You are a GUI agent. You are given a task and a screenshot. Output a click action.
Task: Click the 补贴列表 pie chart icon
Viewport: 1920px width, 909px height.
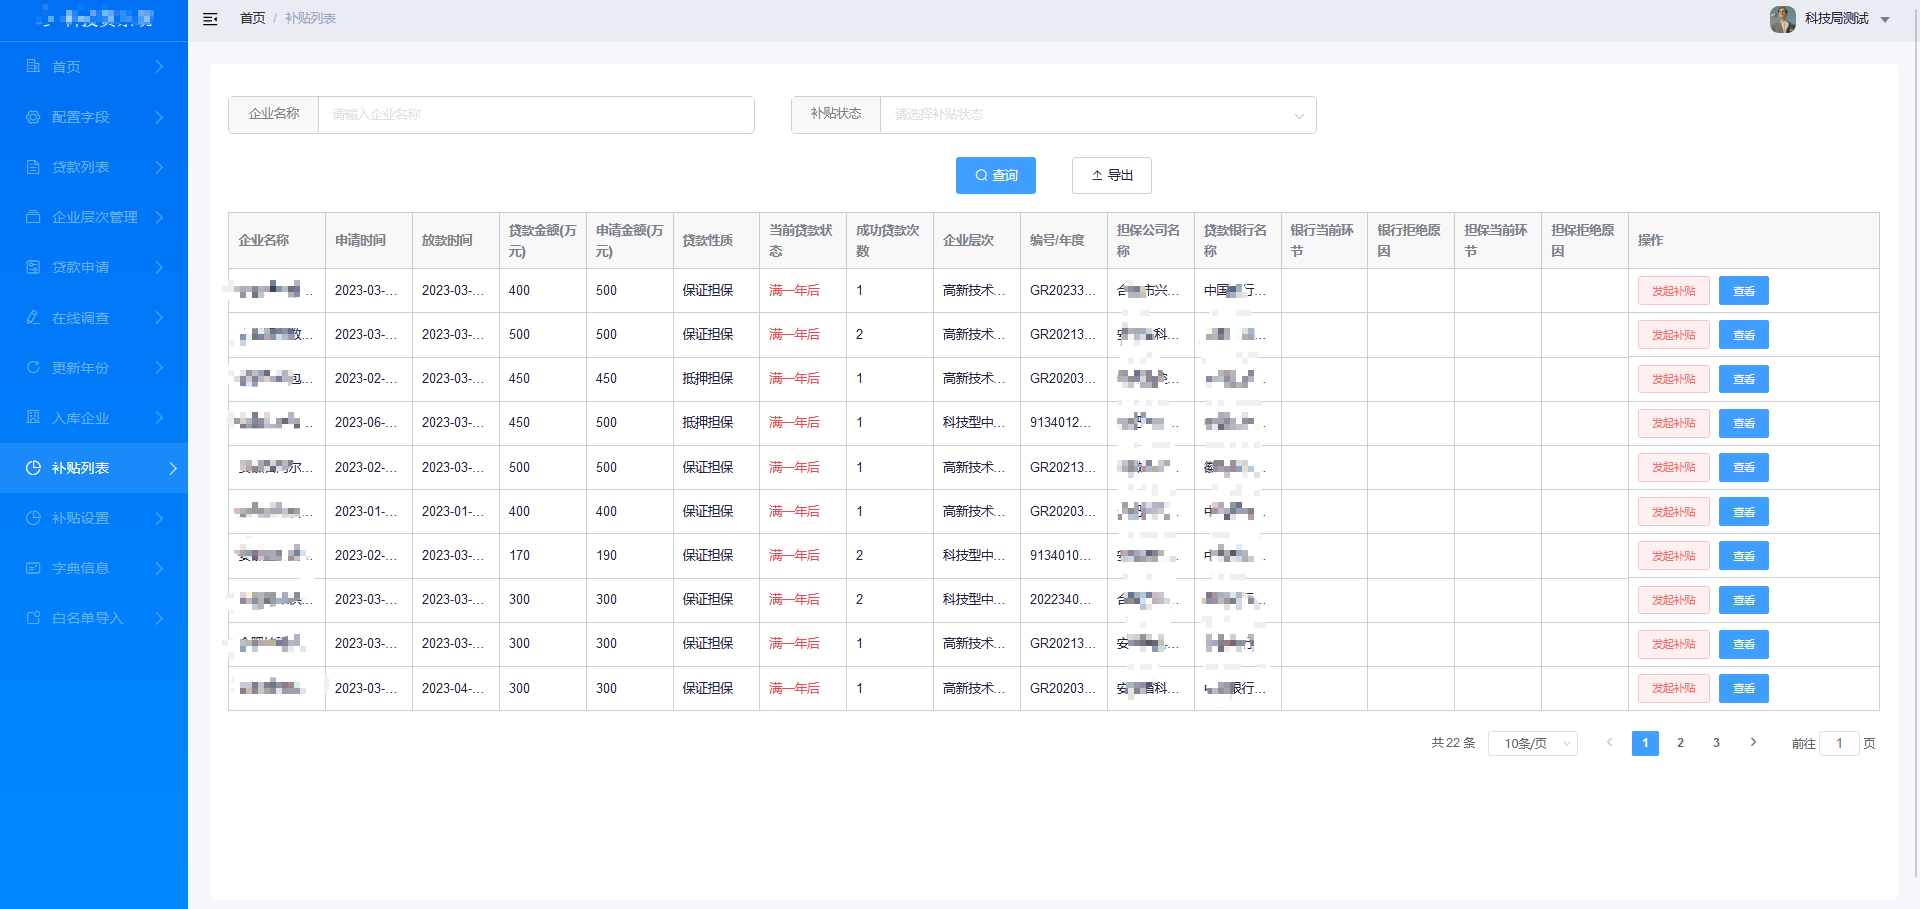point(33,468)
